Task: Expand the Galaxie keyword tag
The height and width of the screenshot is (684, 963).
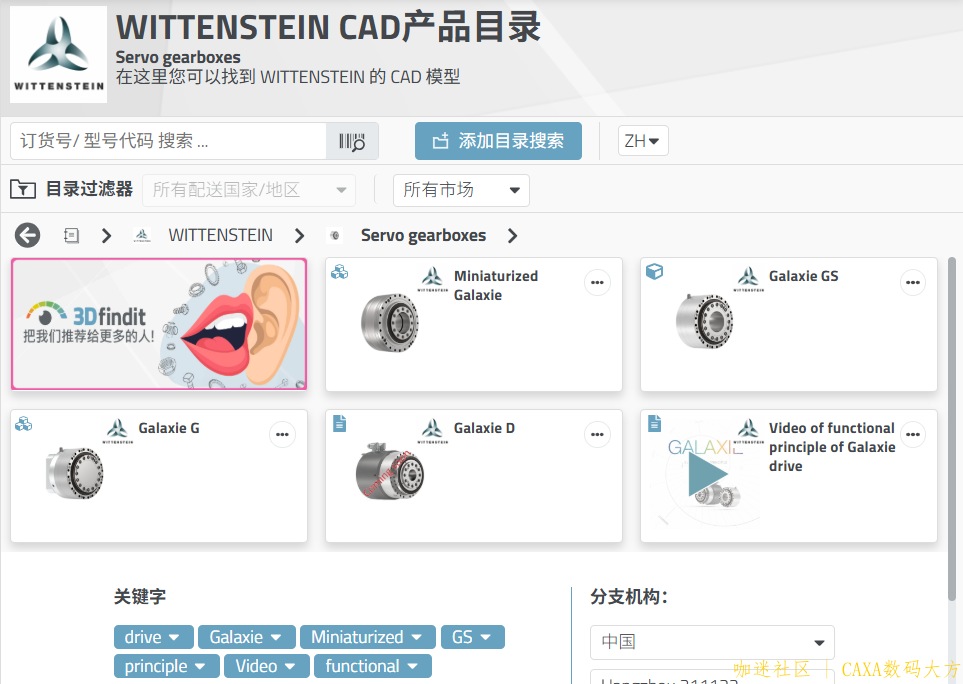Action: click(246, 637)
